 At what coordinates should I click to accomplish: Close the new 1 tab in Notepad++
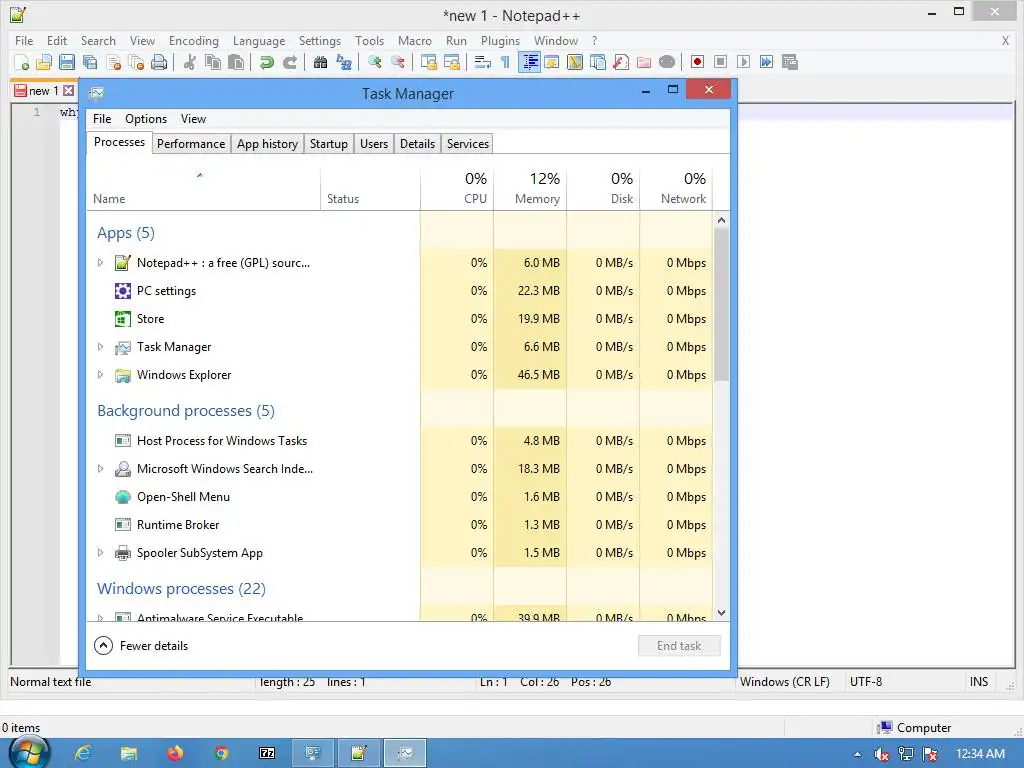(x=68, y=91)
